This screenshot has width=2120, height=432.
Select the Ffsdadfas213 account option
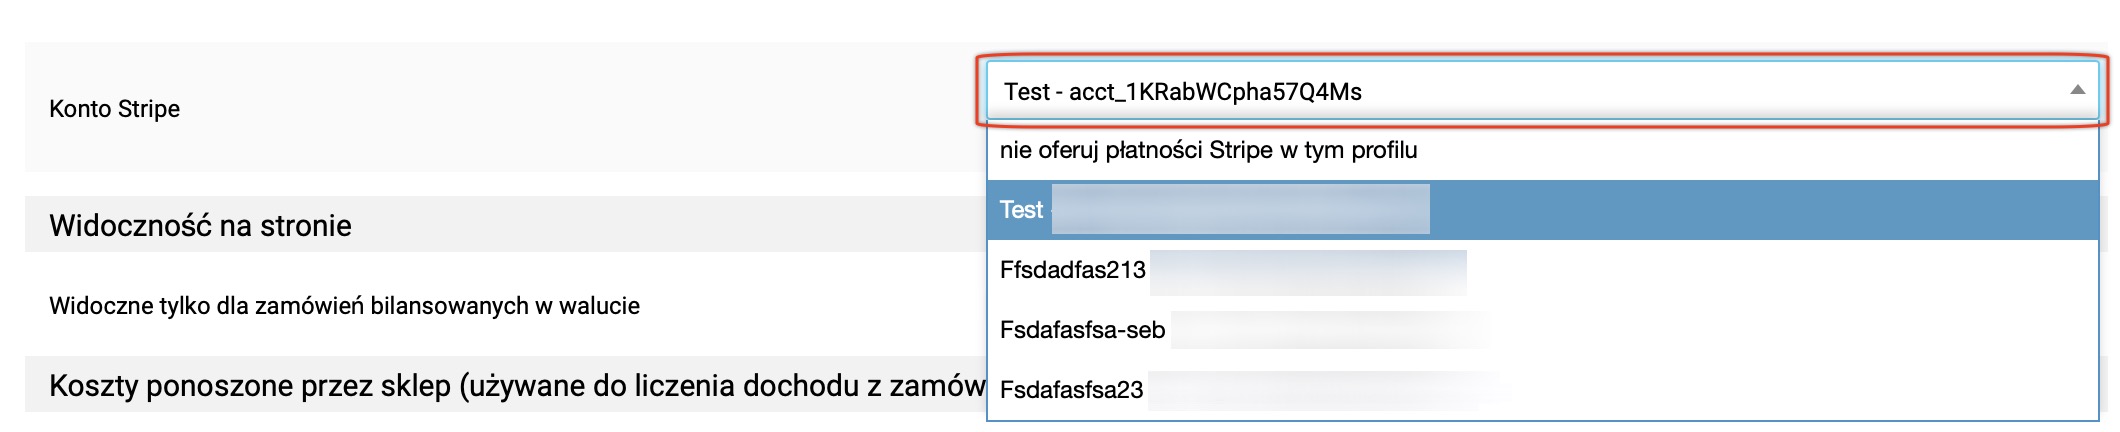pyautogui.click(x=1072, y=270)
